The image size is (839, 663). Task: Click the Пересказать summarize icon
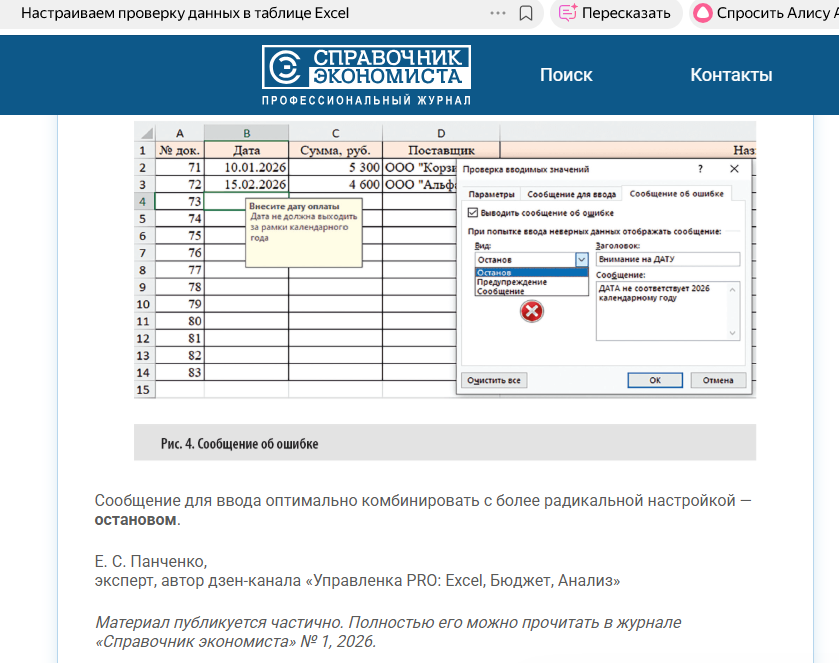pos(567,13)
